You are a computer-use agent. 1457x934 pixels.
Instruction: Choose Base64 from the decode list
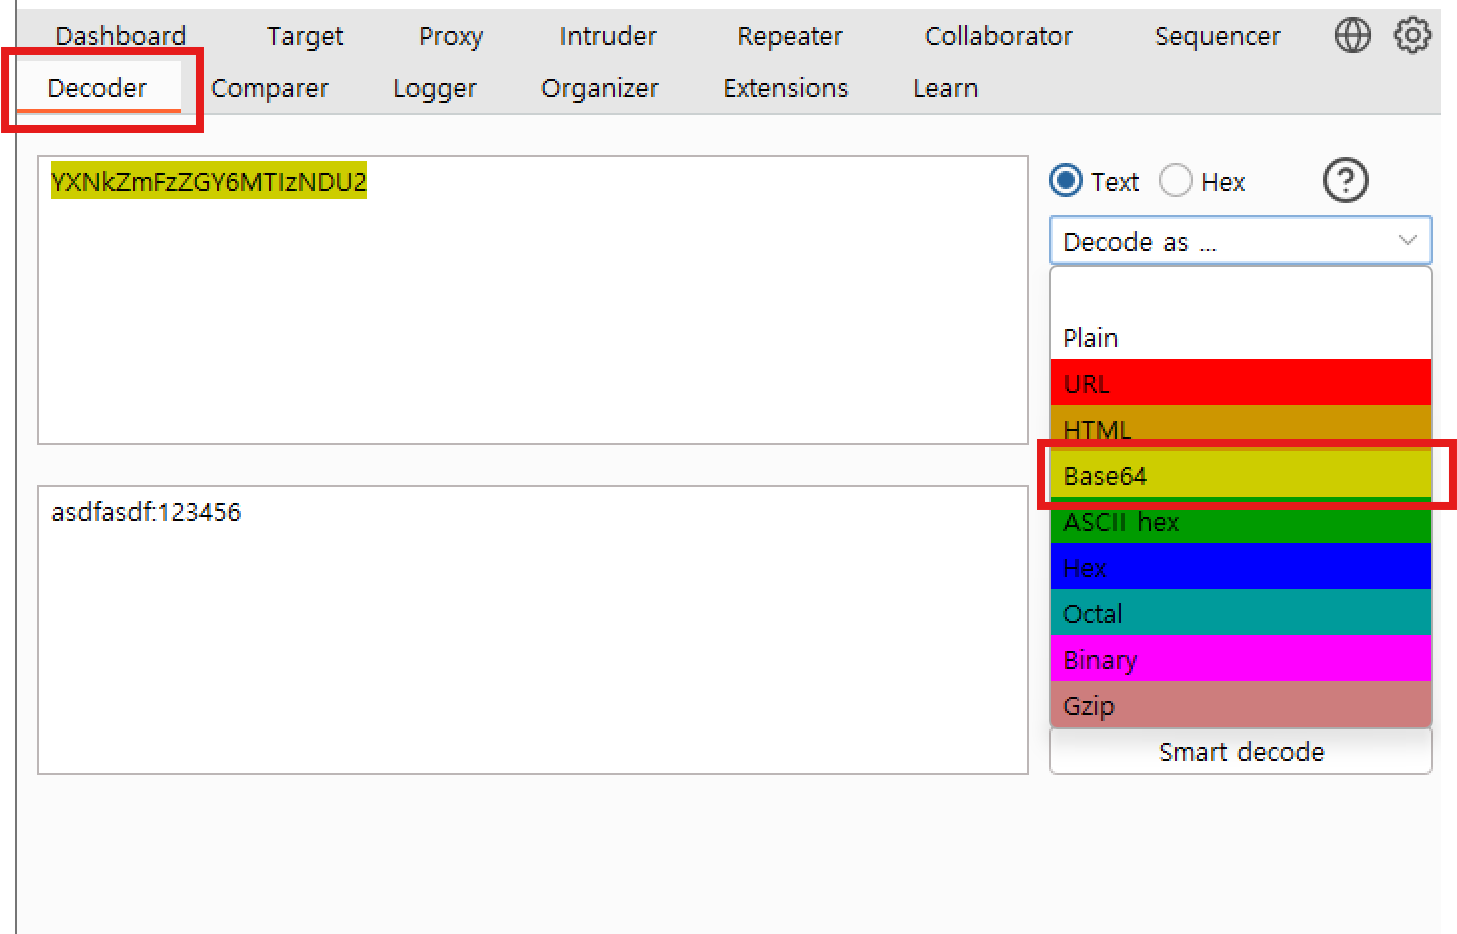point(1240,475)
